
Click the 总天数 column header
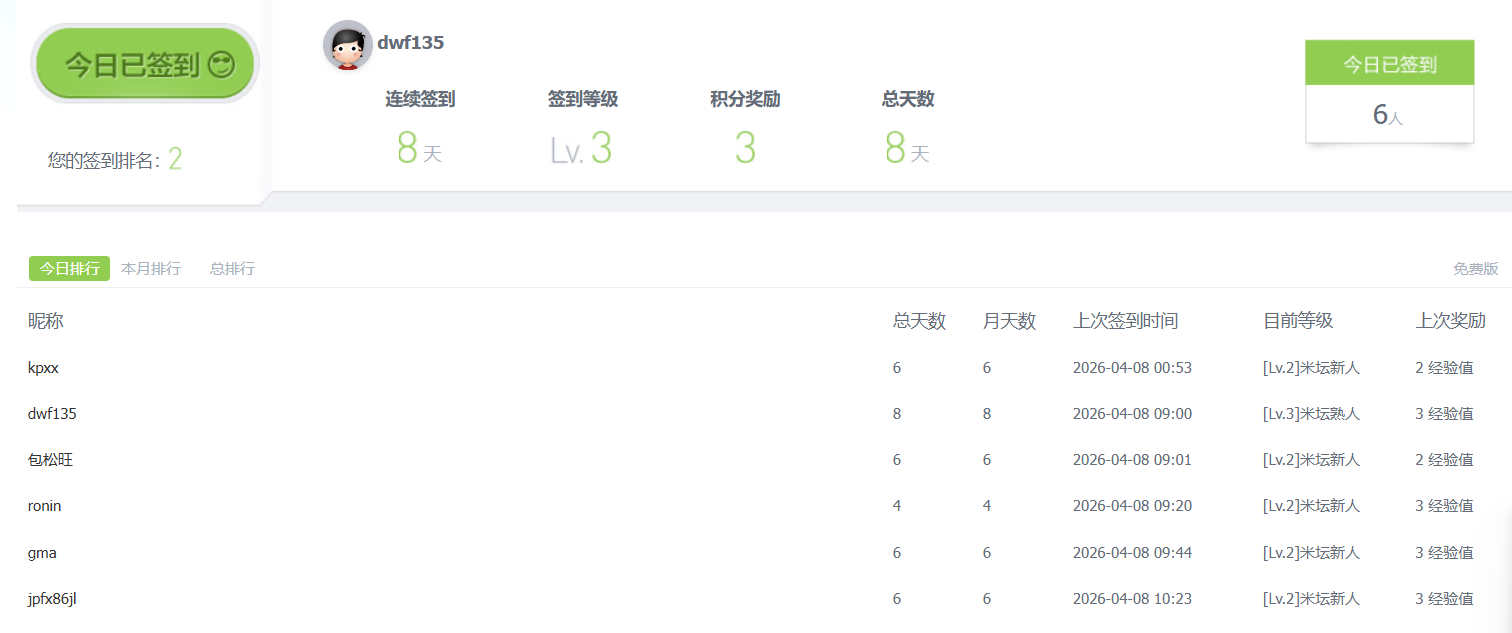point(919,321)
